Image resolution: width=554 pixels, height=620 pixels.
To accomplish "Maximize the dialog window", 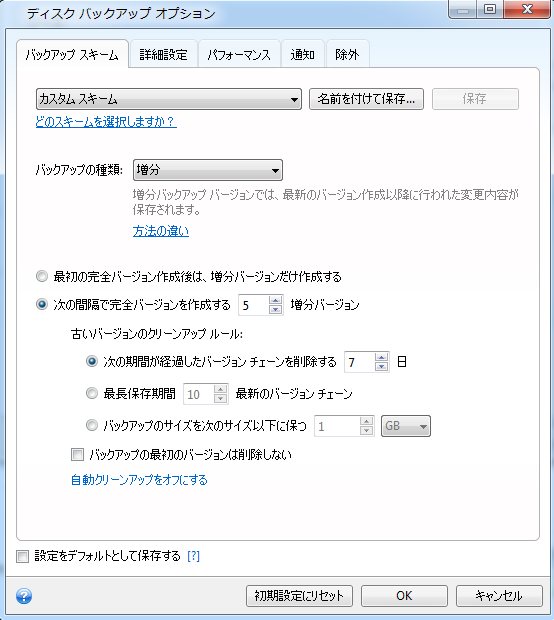I will click(490, 9).
